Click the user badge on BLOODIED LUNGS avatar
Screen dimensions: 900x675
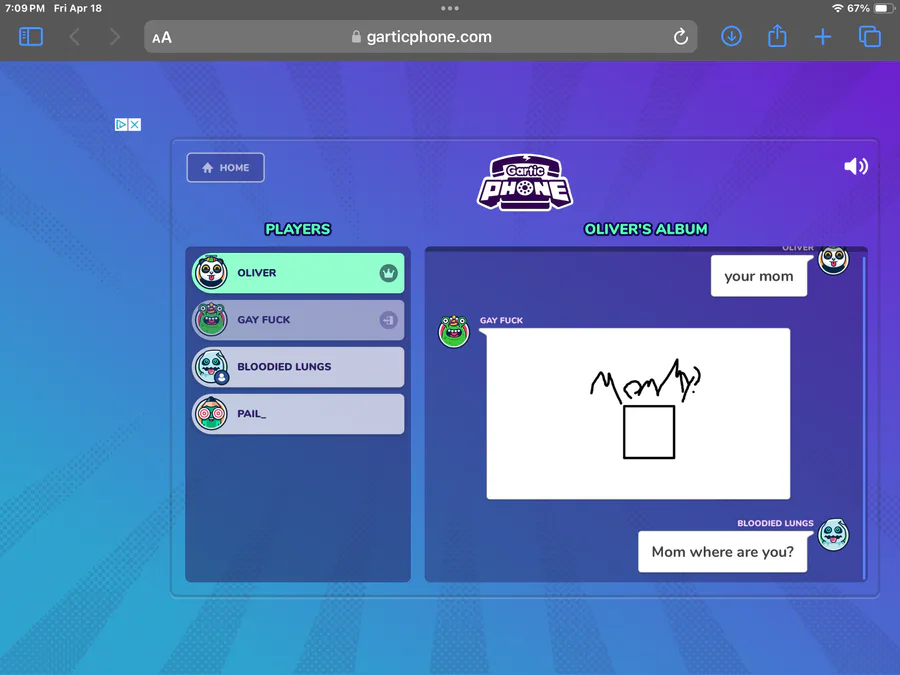222,378
